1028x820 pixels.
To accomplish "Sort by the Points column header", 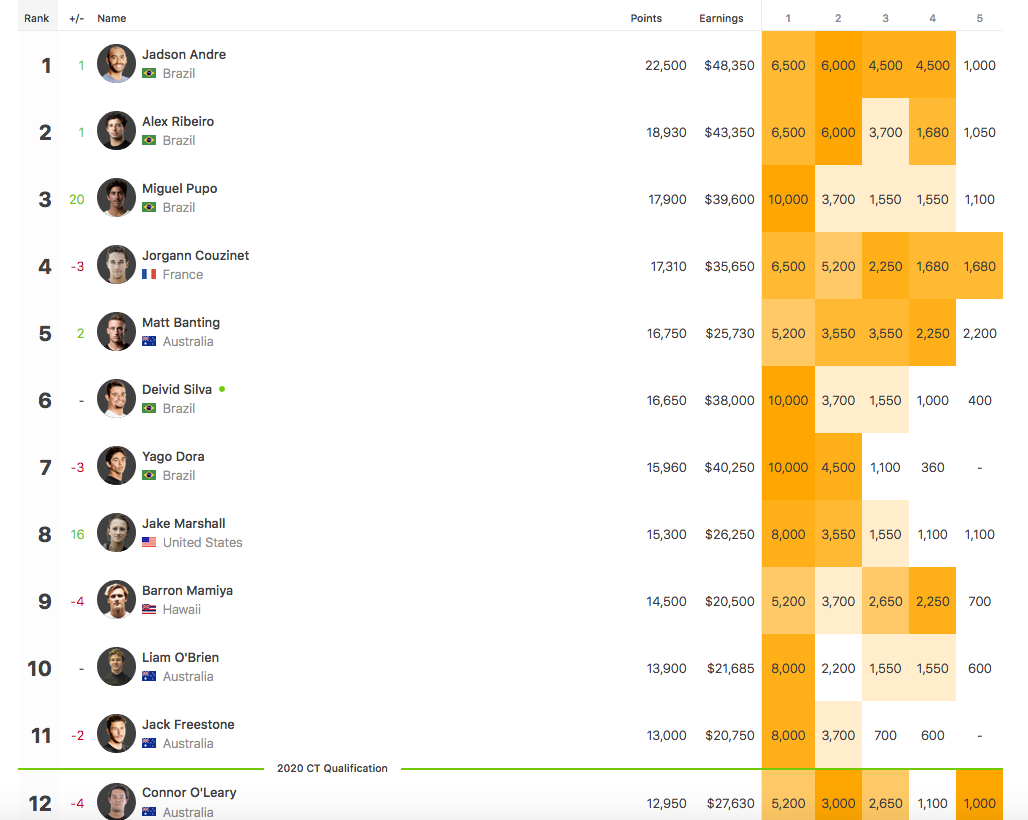I will [x=646, y=18].
